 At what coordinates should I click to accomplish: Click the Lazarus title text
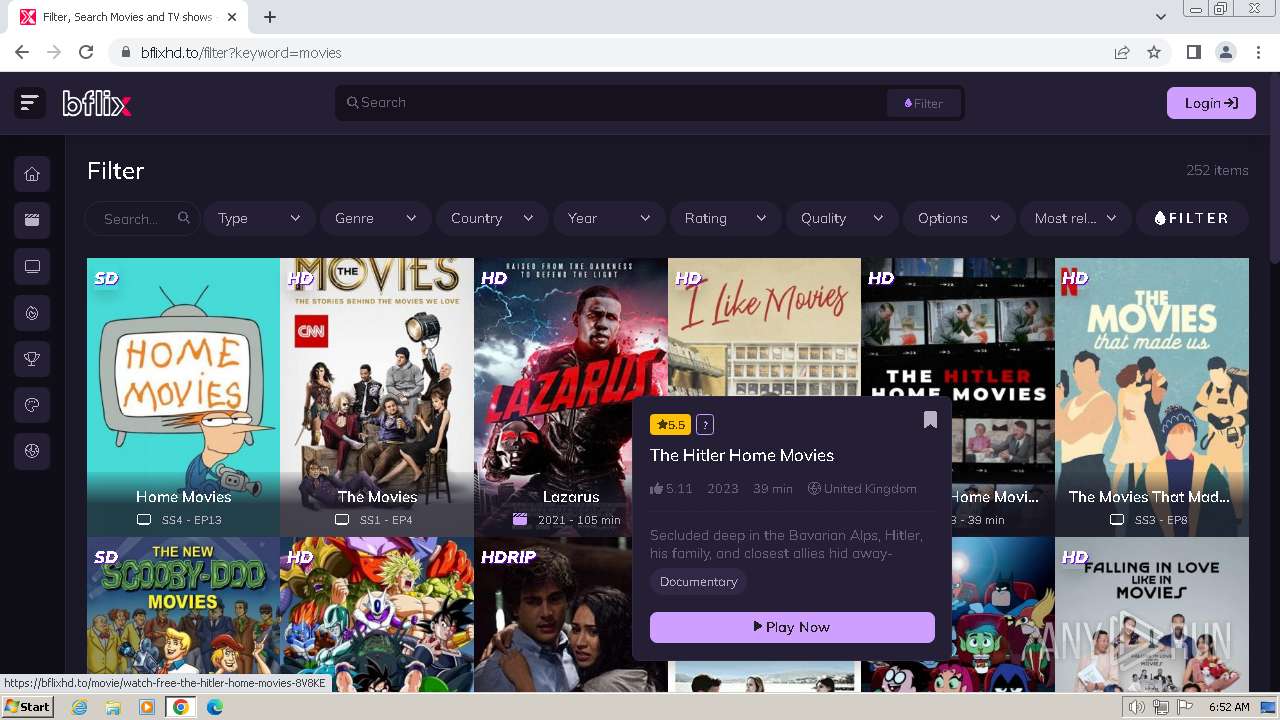point(571,496)
